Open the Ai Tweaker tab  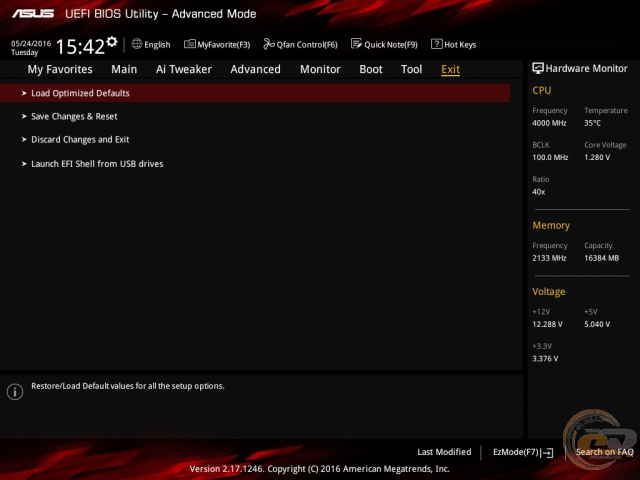(184, 69)
